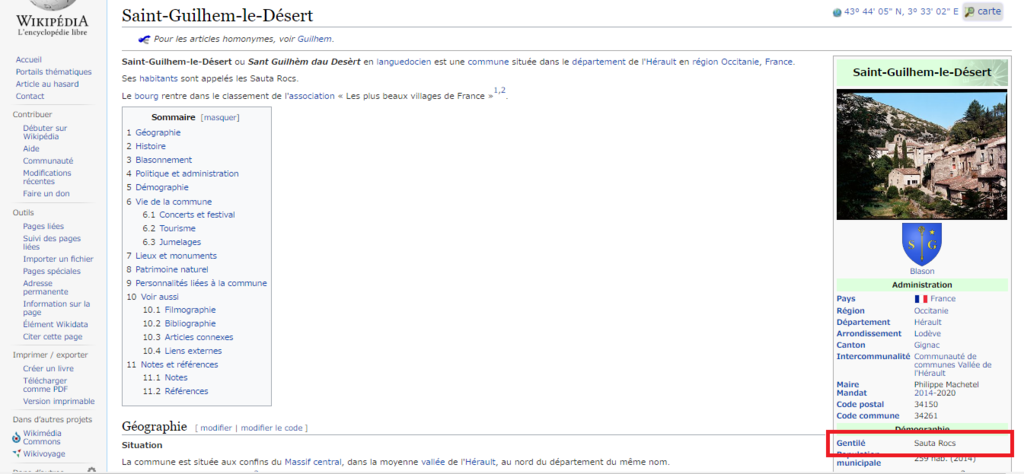The height and width of the screenshot is (474, 1024).
Task: Jump to 6.2 Tourisme
Action: pos(168,229)
